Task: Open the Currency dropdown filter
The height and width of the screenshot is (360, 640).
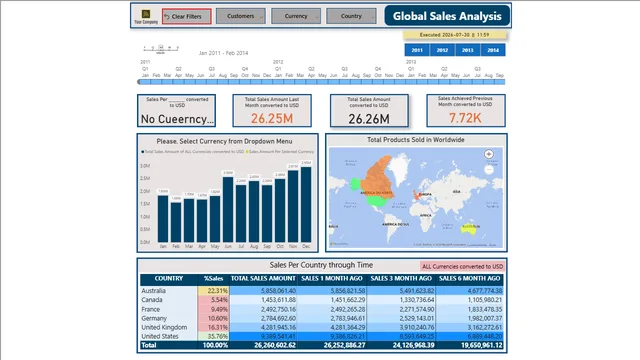Action: pos(296,16)
